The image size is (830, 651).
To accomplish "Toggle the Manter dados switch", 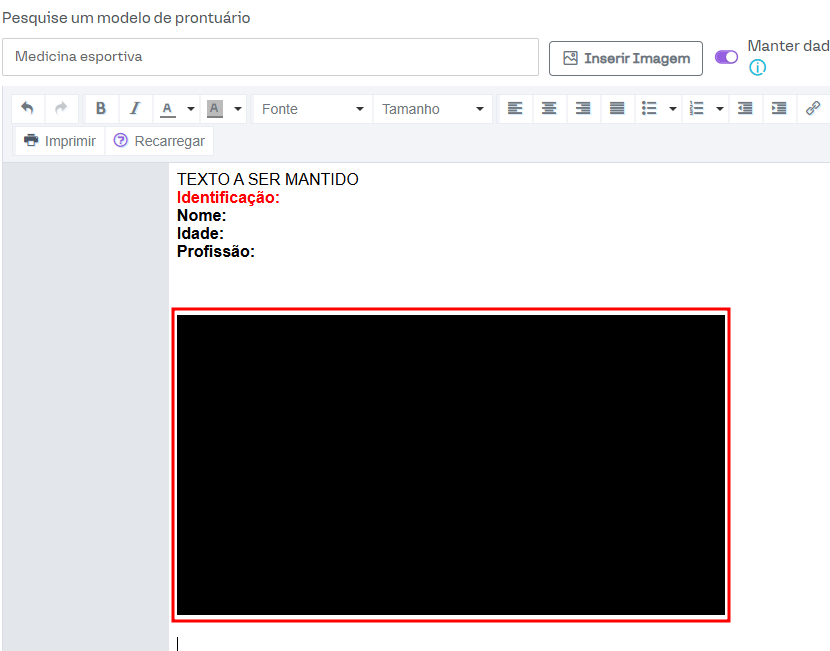I will pyautogui.click(x=726, y=57).
